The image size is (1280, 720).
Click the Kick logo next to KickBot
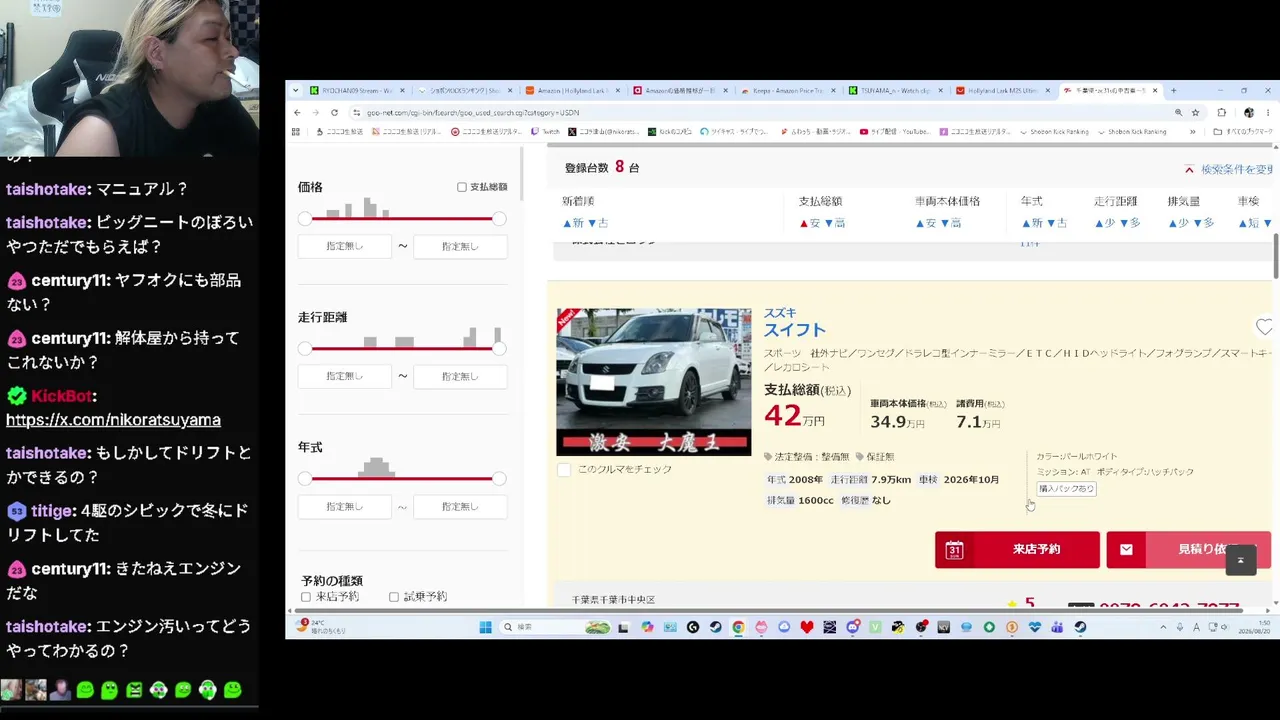16,396
